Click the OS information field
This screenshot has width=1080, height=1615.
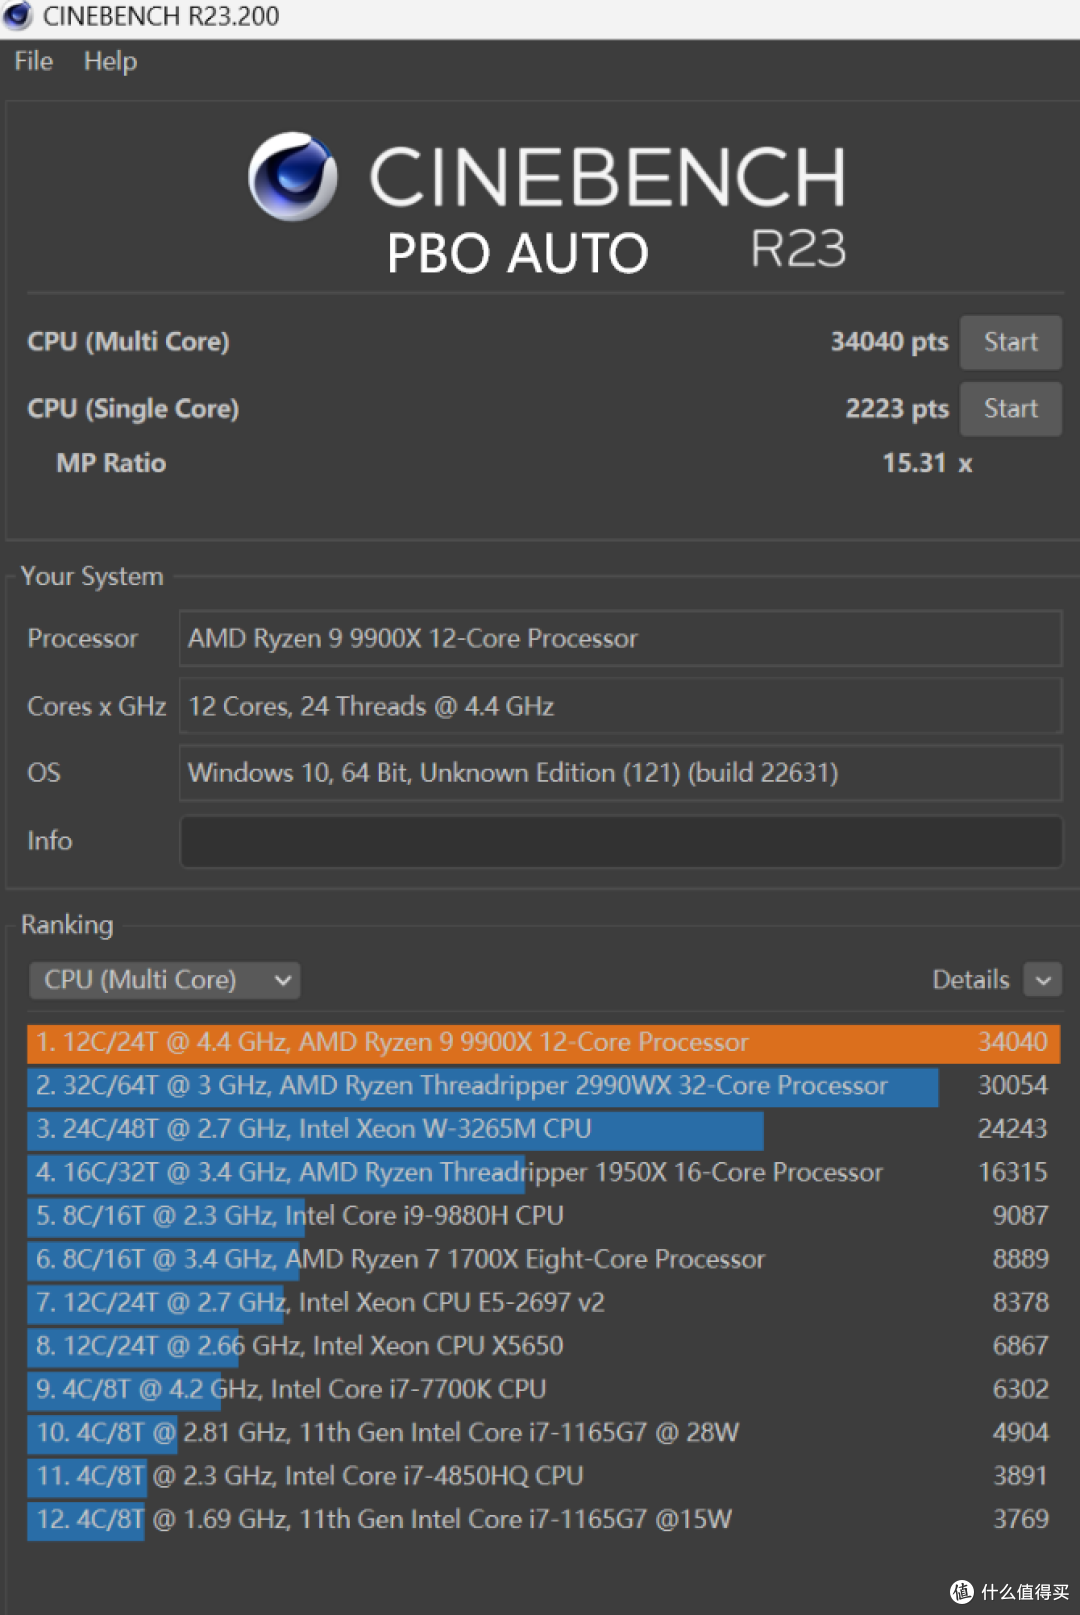coord(620,773)
